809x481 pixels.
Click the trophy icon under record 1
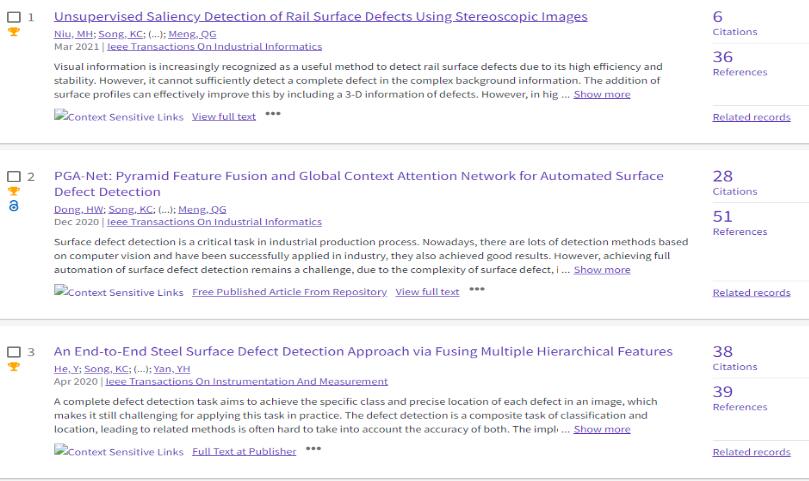[13, 32]
